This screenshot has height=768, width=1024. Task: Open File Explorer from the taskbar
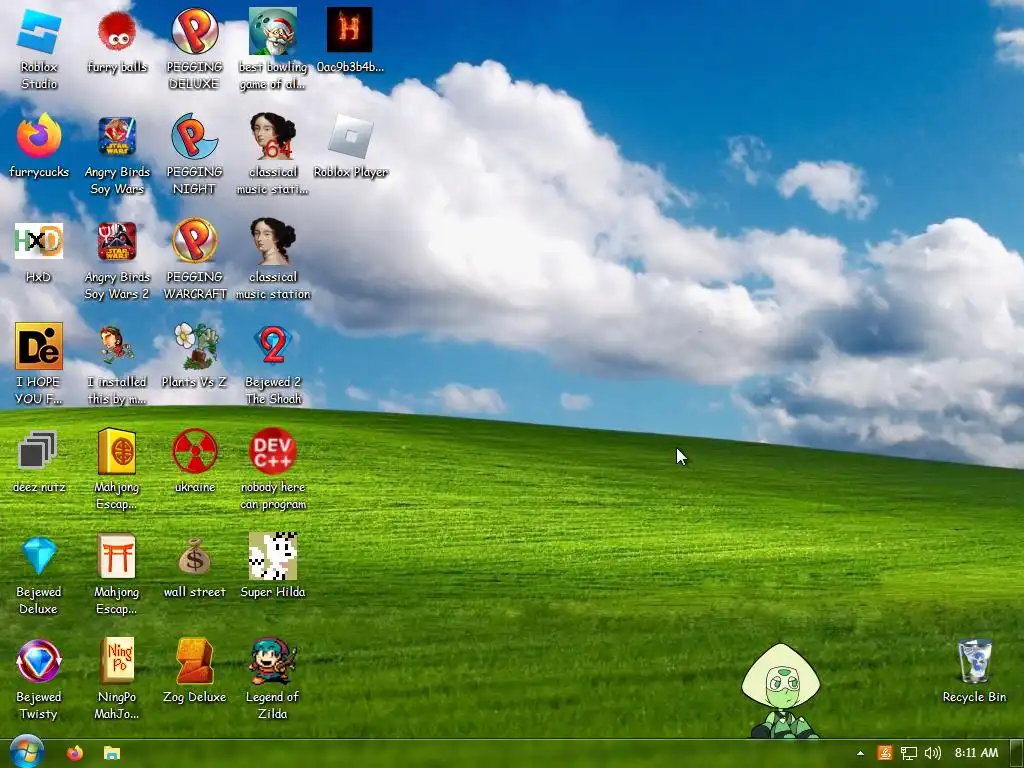(x=112, y=753)
